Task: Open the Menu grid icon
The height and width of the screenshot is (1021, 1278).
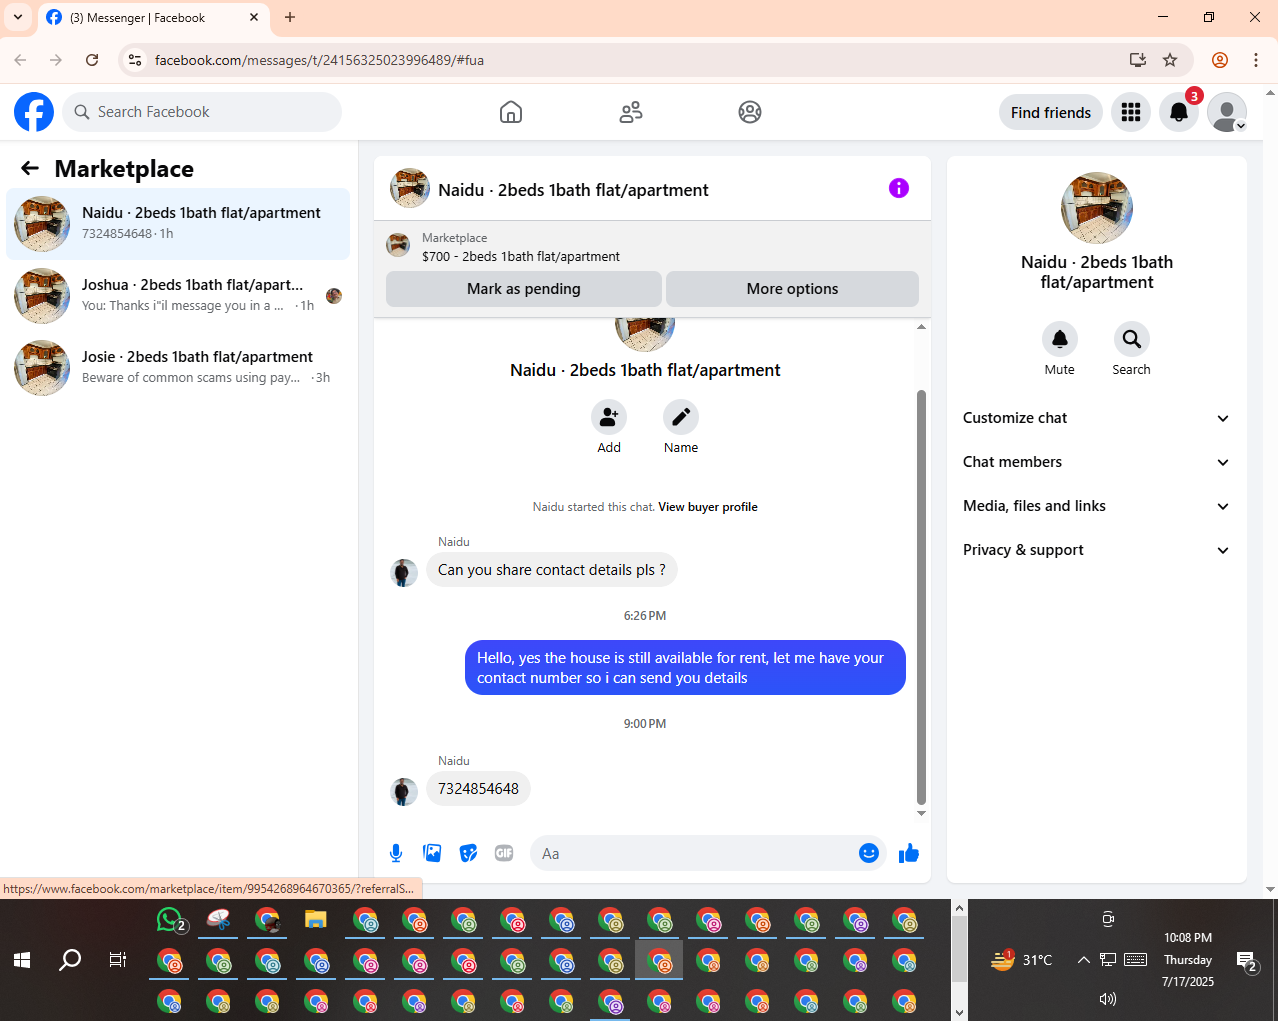Action: 1131,112
